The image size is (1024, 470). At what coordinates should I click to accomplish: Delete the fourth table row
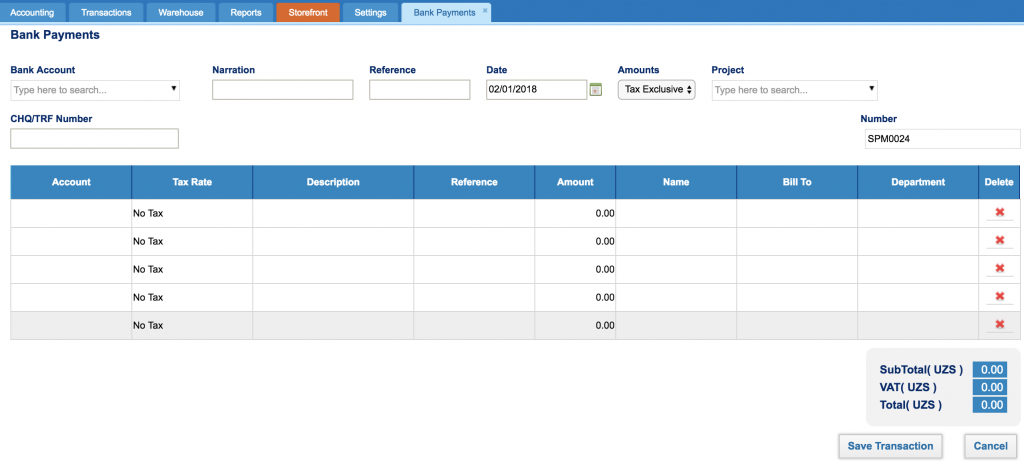point(999,296)
